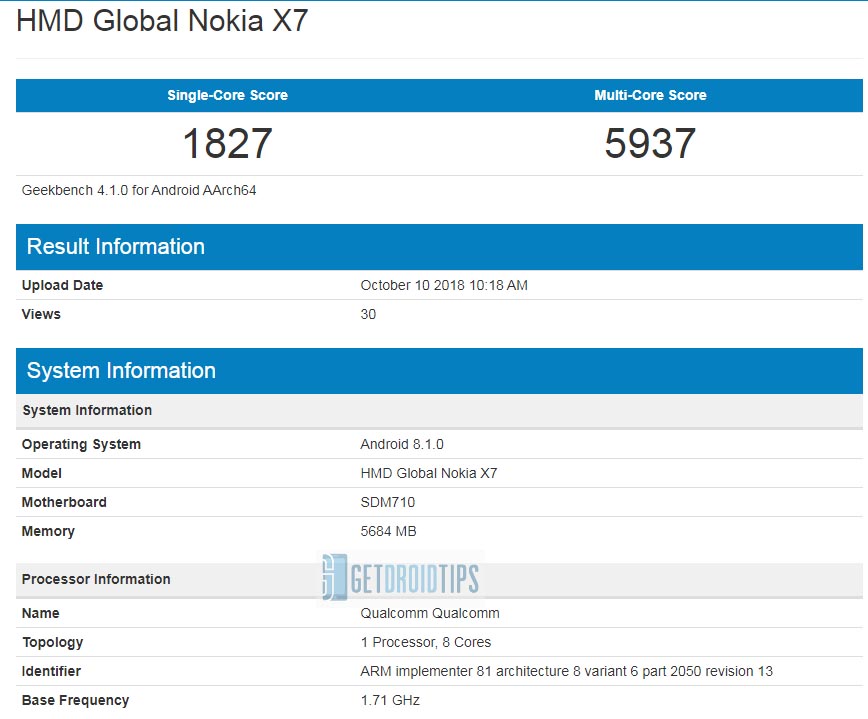Click the "Processor Information" sub-header

pyautogui.click(x=96, y=579)
